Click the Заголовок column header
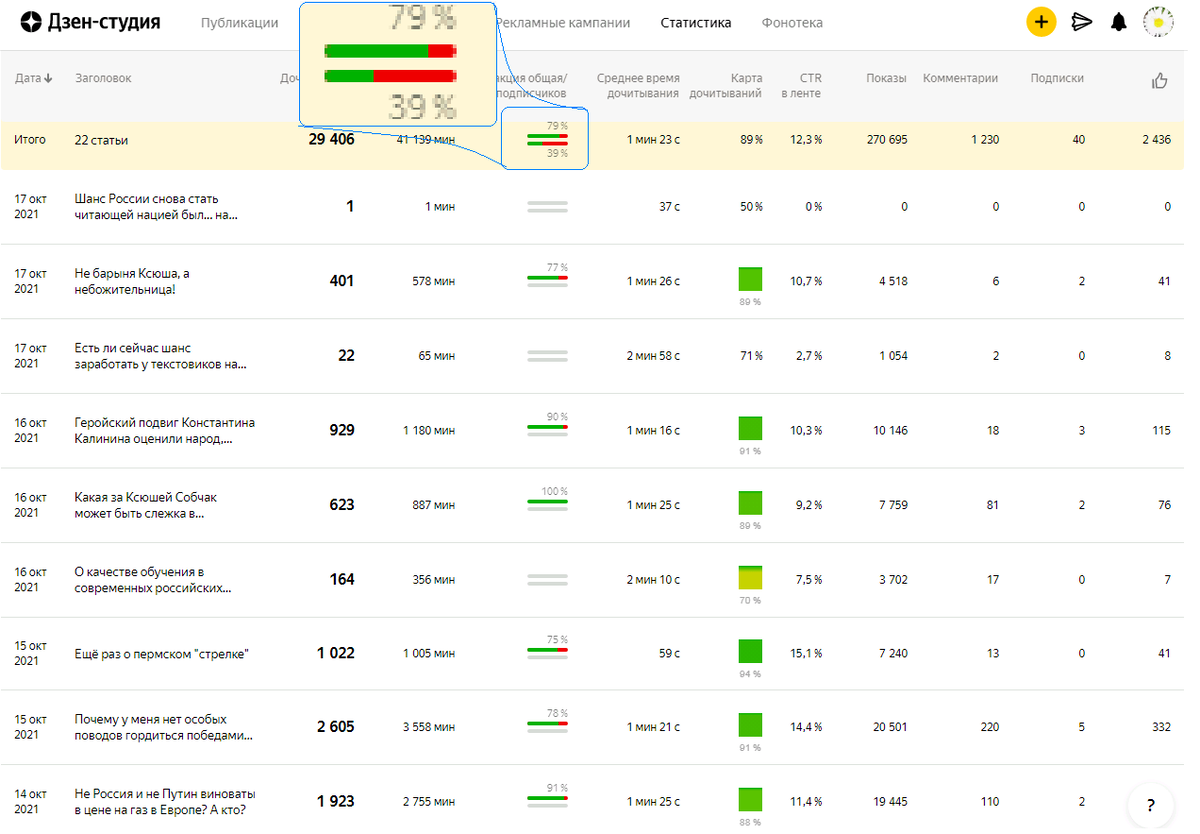The image size is (1200, 834). point(103,78)
